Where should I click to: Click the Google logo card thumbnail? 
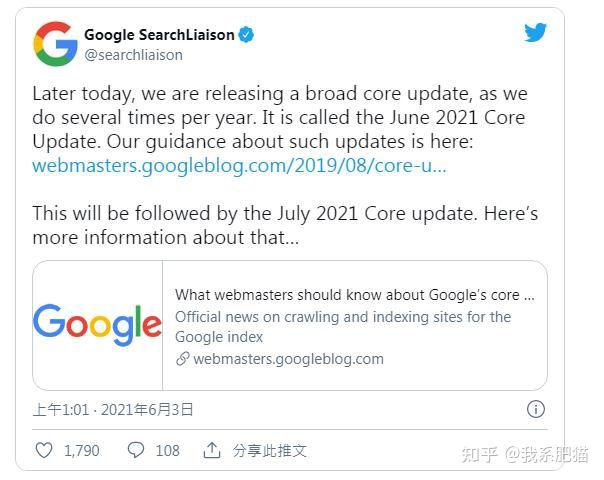(97, 326)
